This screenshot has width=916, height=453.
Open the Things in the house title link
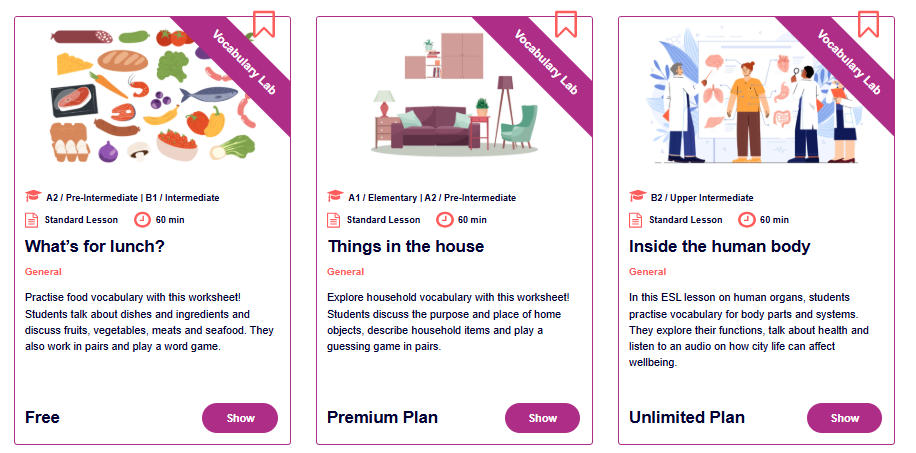406,246
